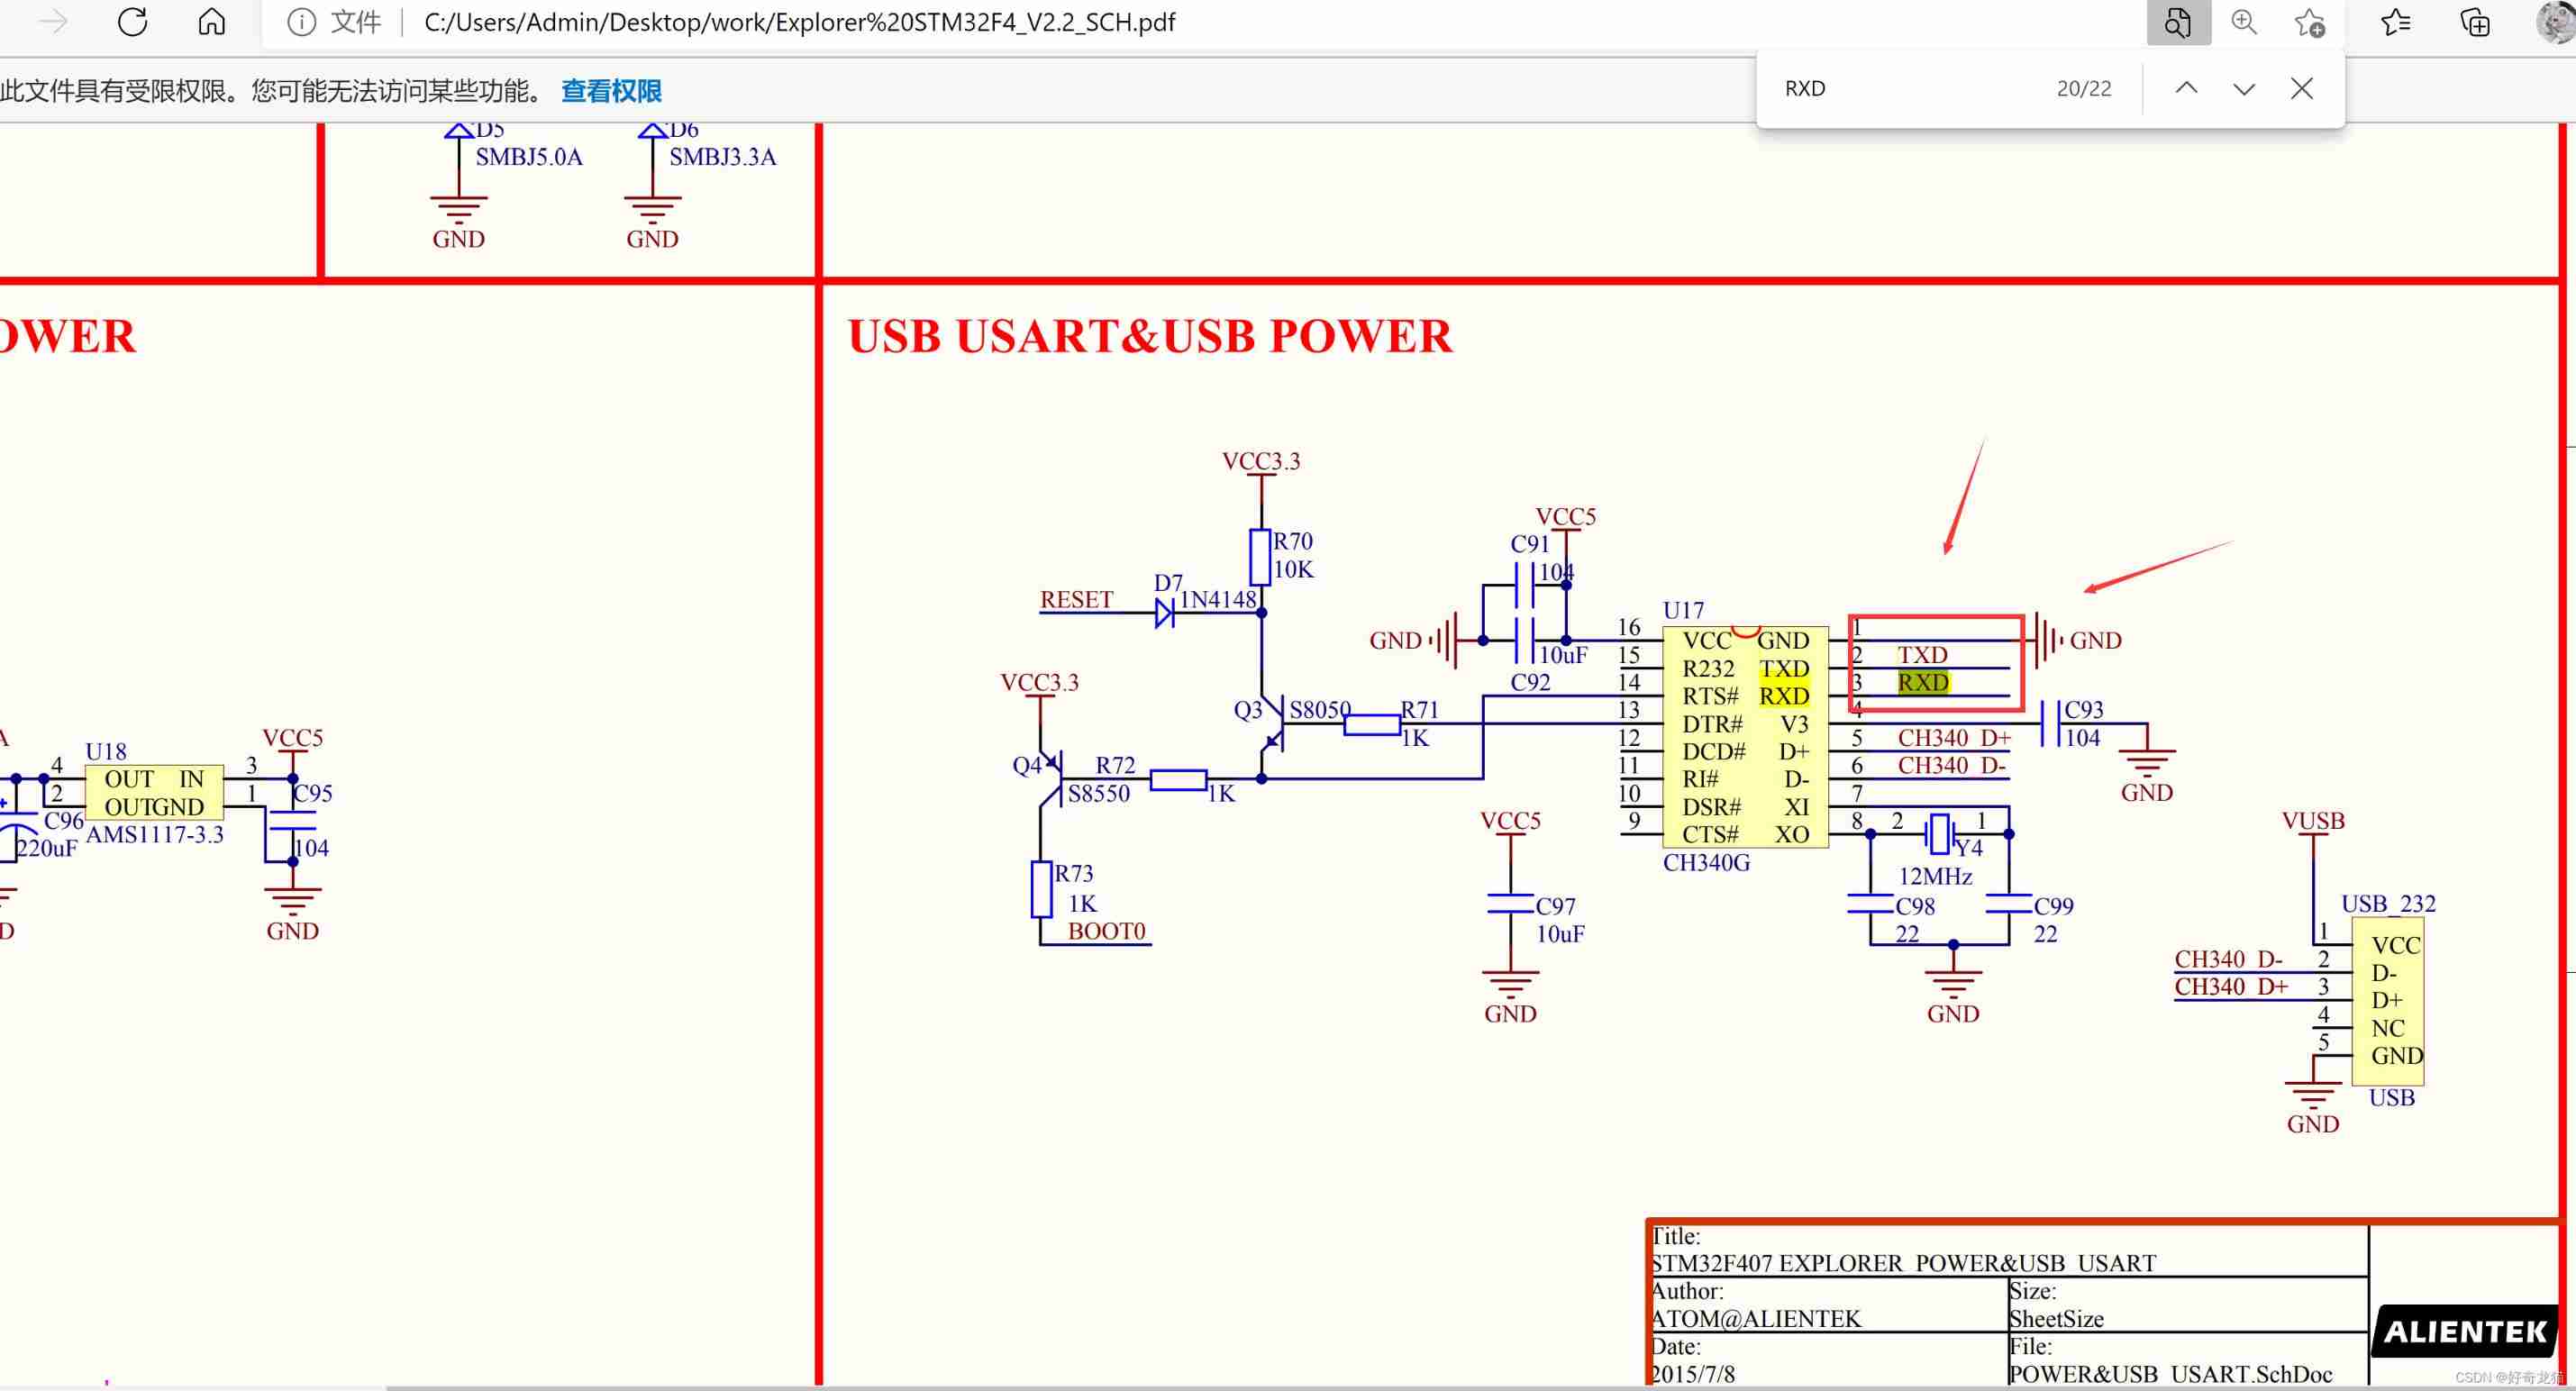The image size is (2576, 1391).
Task: Click the 20/22 match counter
Action: coord(2084,88)
